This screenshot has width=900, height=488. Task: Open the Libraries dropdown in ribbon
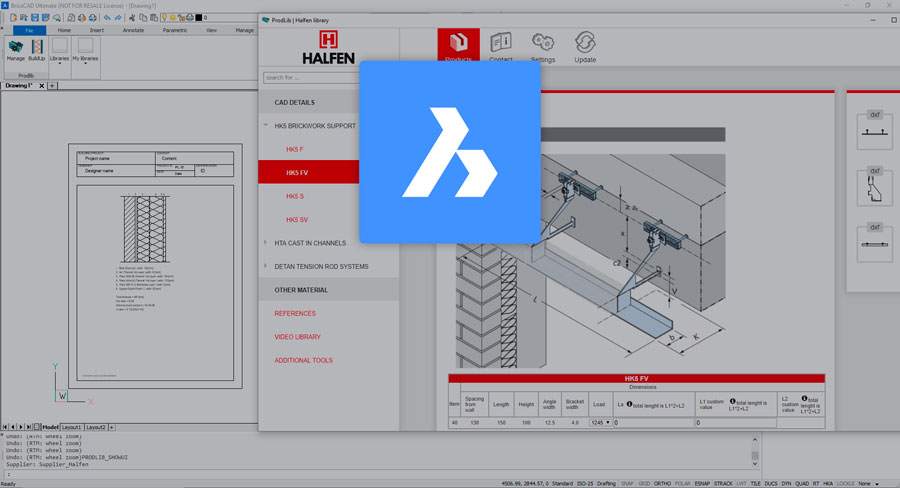point(59,51)
